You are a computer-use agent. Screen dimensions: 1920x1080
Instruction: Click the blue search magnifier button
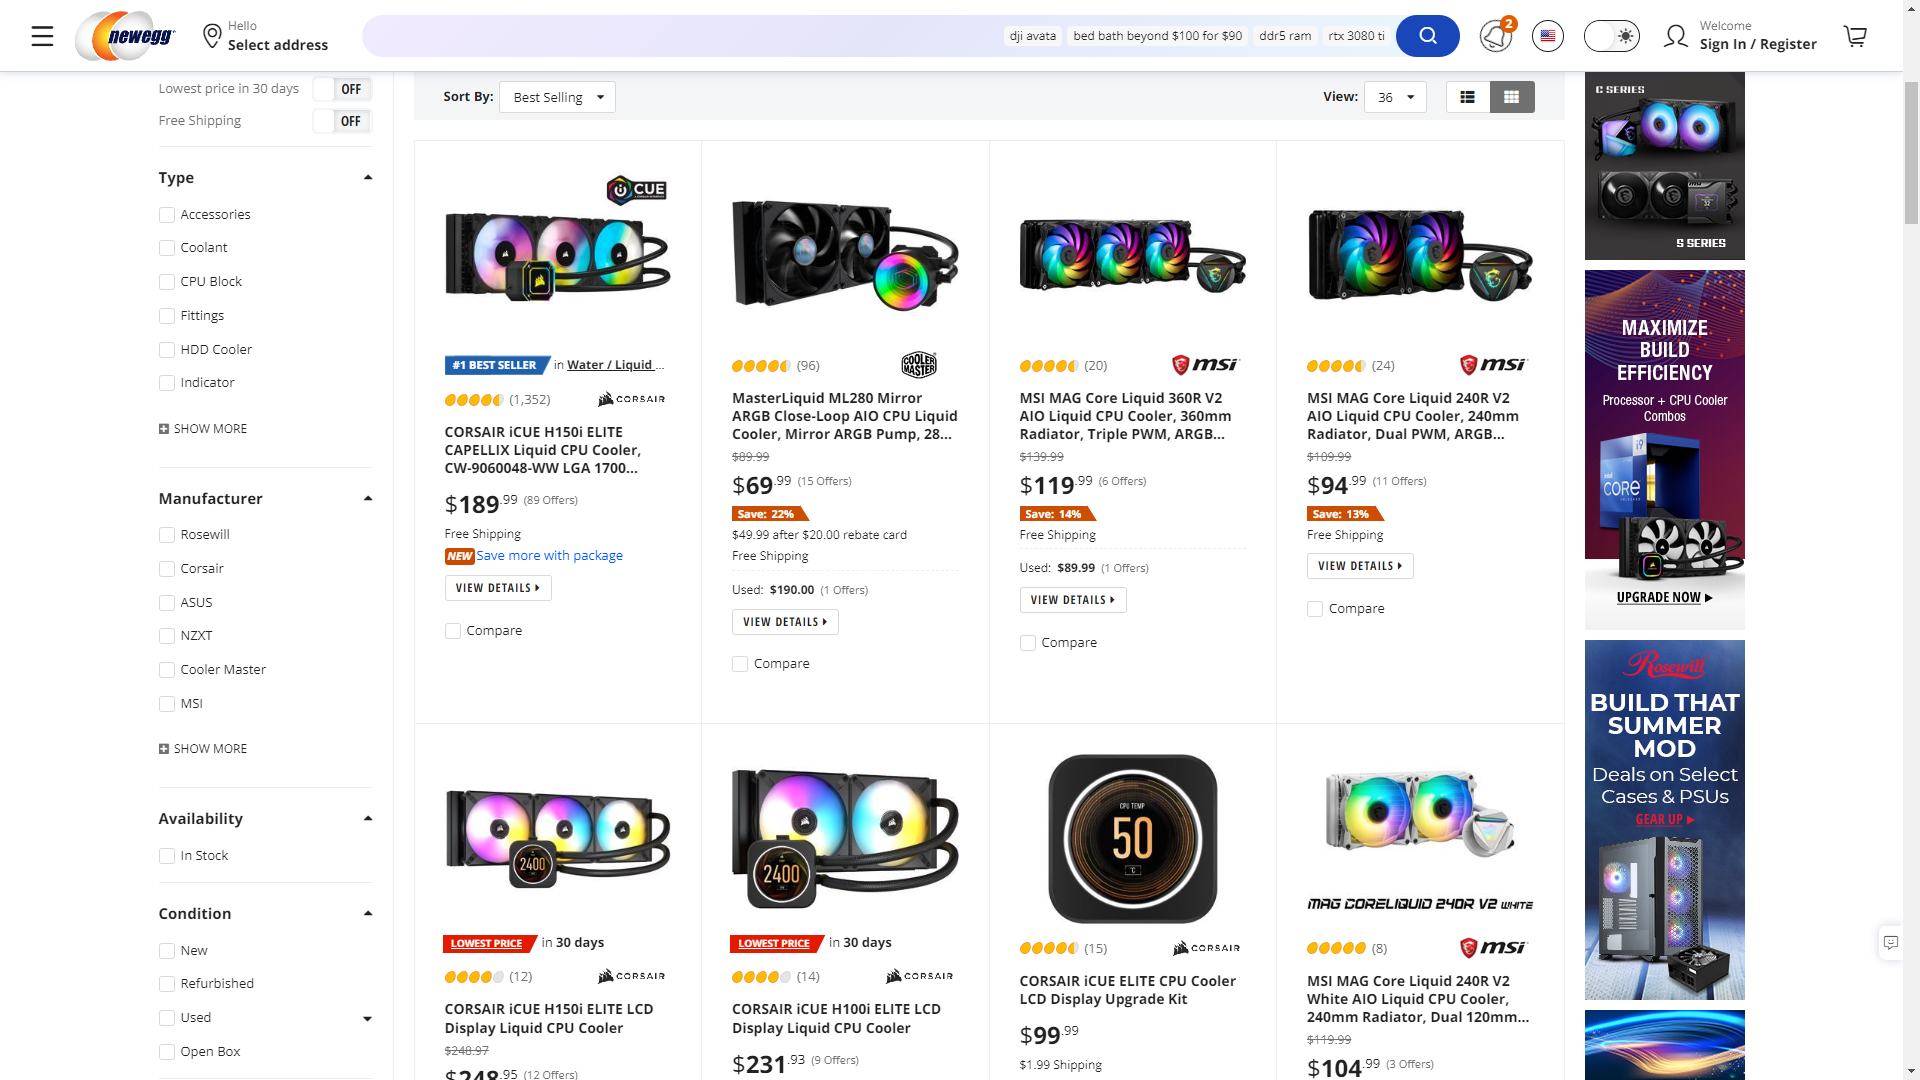[1427, 36]
